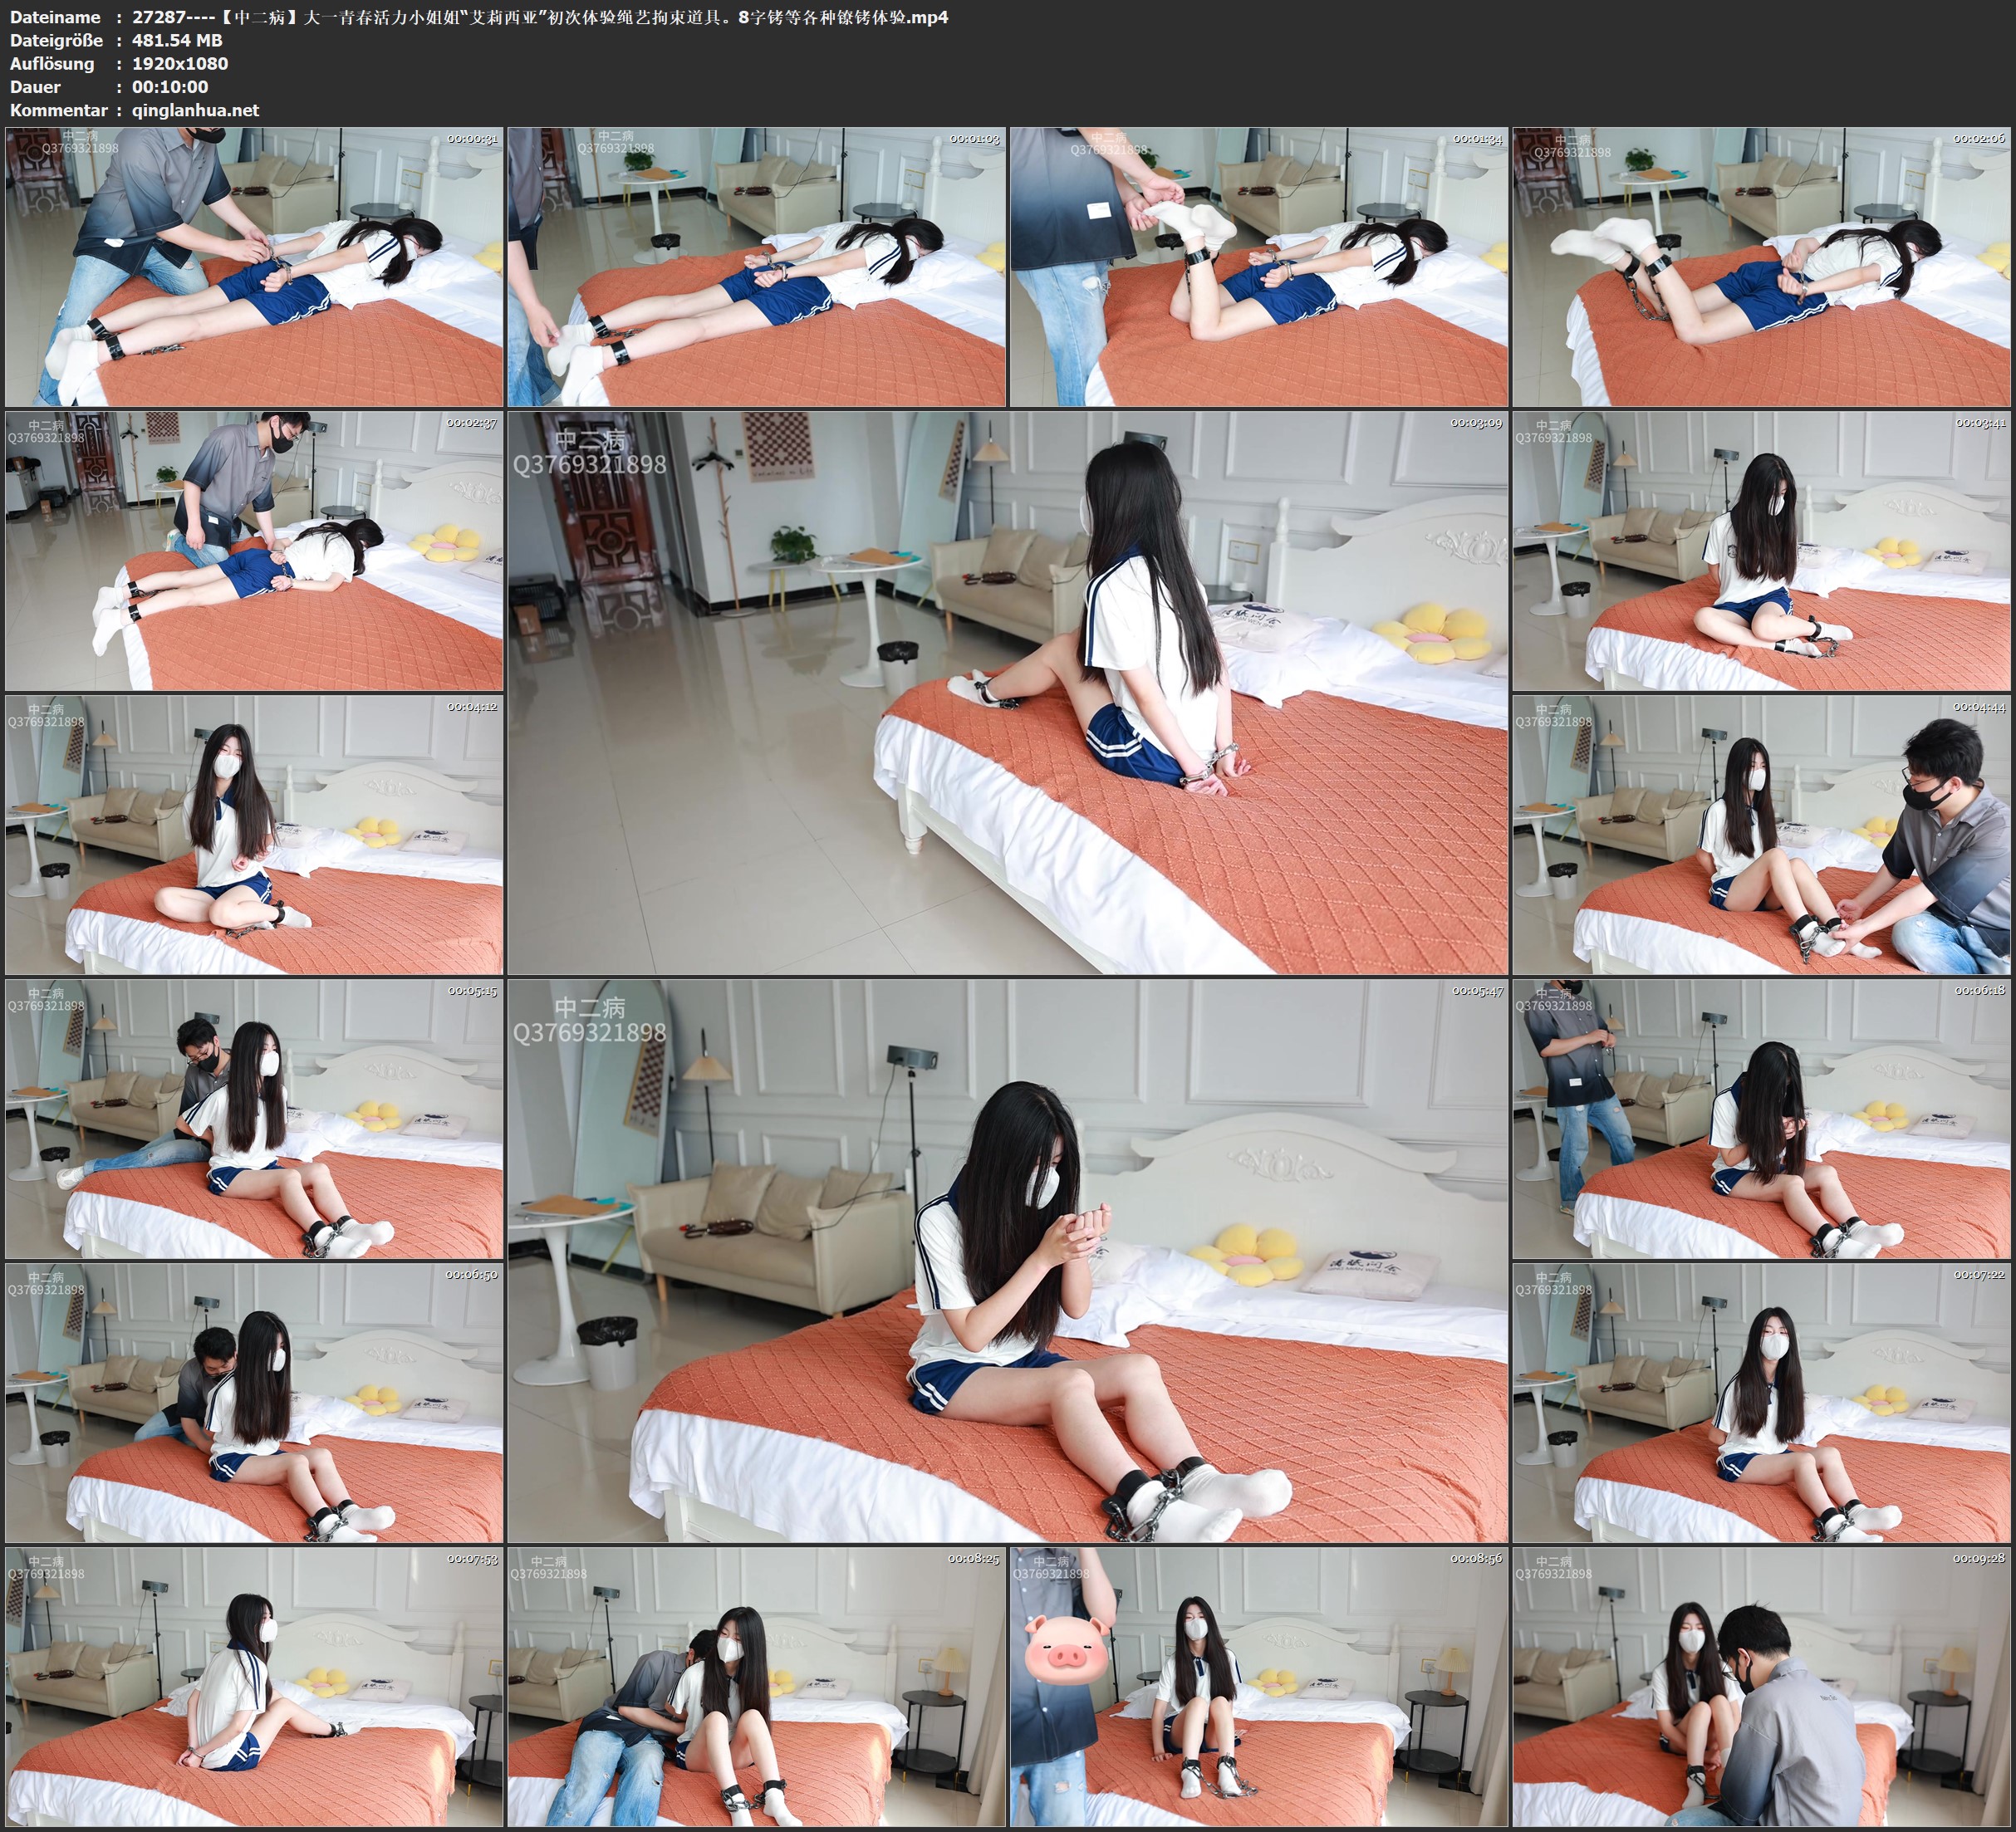Click the thumbnail timestamped 00:00:31
The image size is (2016, 1832).
(x=254, y=267)
